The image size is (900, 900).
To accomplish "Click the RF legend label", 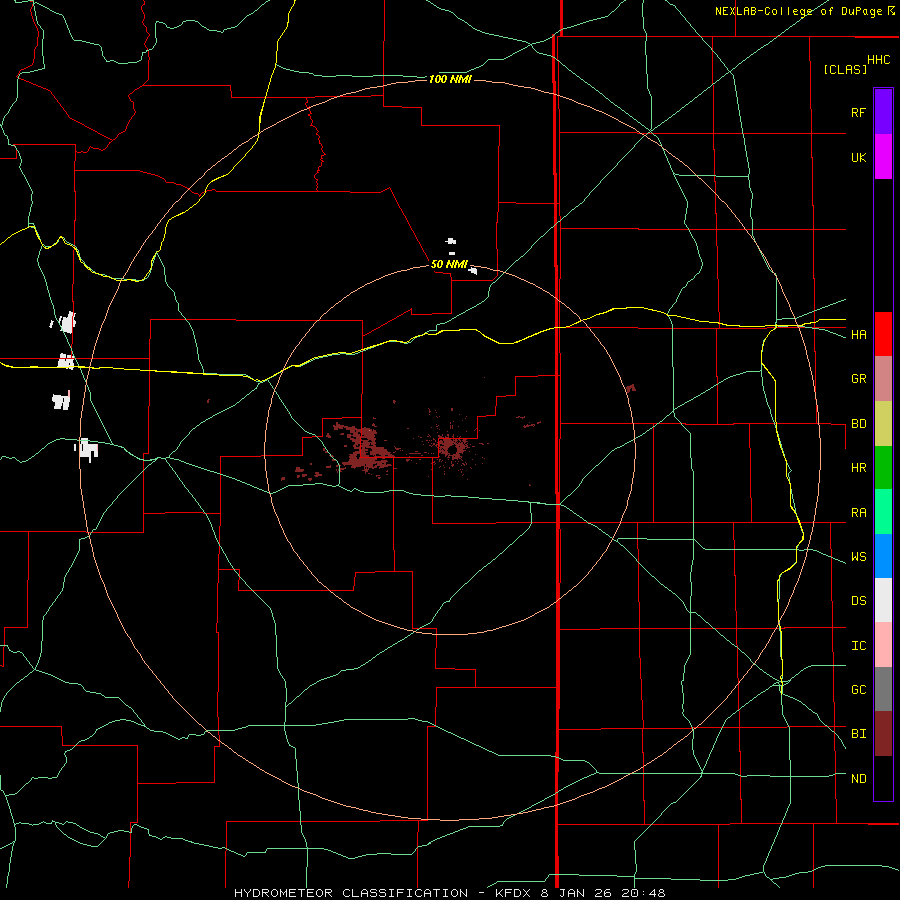I will coord(858,112).
